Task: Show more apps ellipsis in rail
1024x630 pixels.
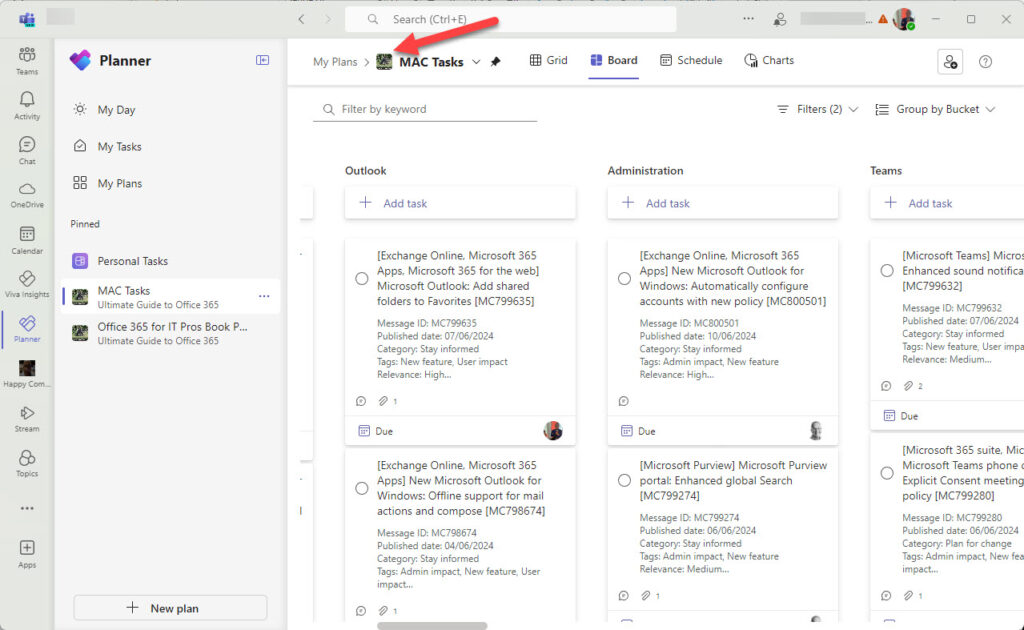Action: (x=27, y=508)
